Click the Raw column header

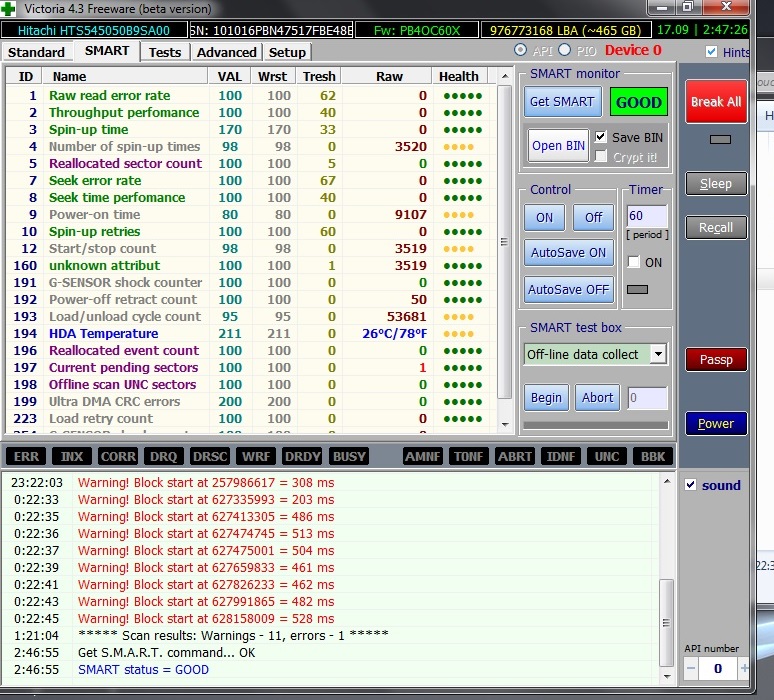tap(389, 76)
